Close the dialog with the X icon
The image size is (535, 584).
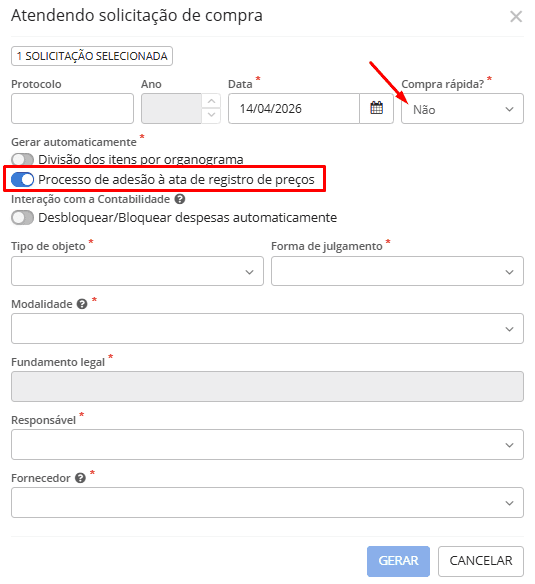pyautogui.click(x=516, y=16)
